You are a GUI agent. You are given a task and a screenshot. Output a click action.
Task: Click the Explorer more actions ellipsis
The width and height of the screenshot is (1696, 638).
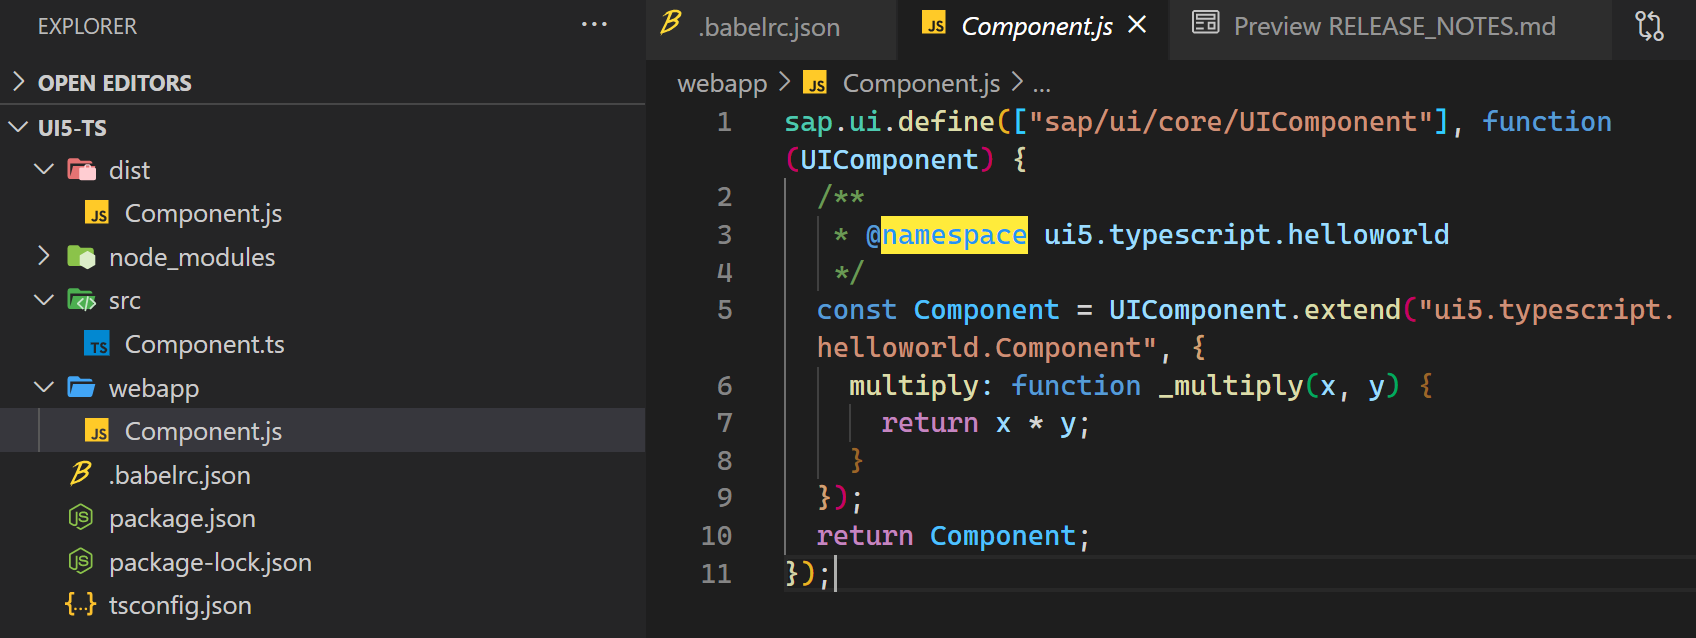pyautogui.click(x=594, y=25)
